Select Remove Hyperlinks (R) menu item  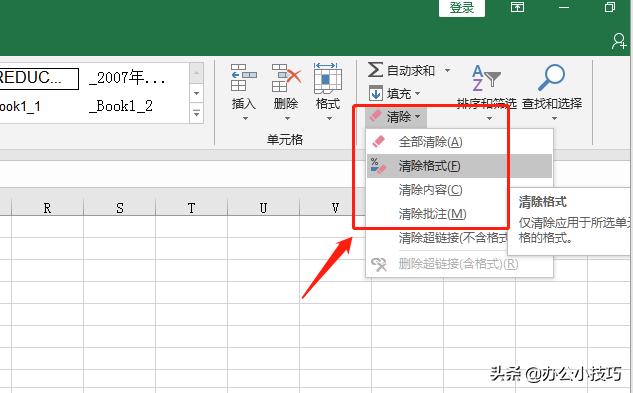459,264
